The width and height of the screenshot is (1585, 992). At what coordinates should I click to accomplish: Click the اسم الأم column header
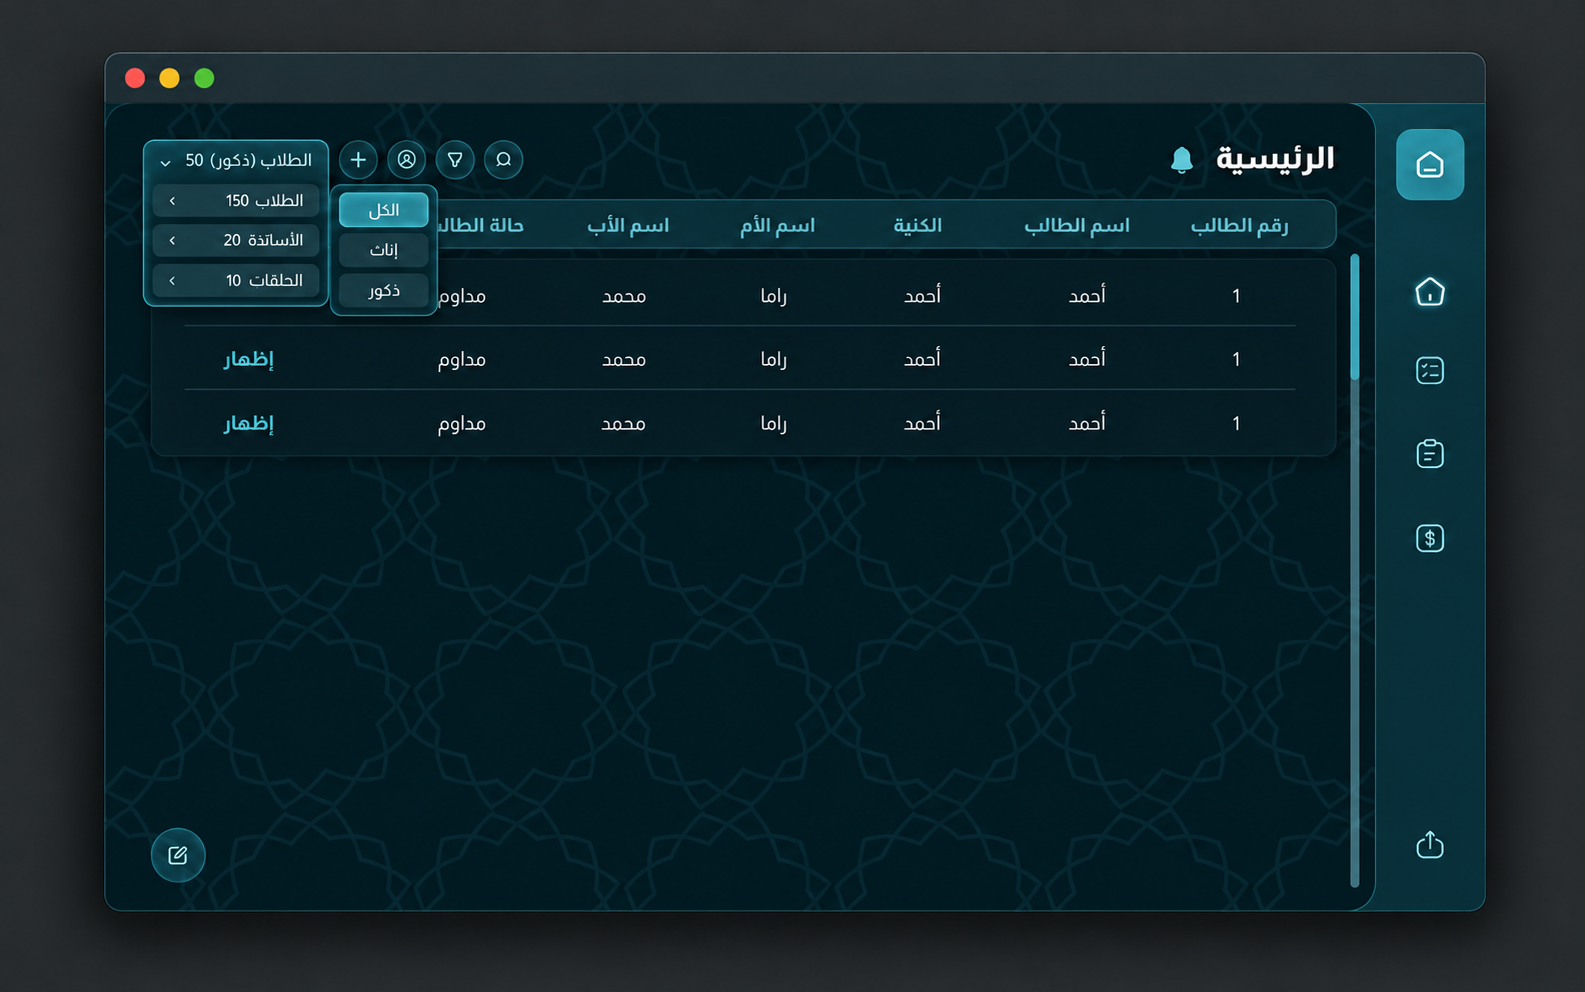point(777,226)
